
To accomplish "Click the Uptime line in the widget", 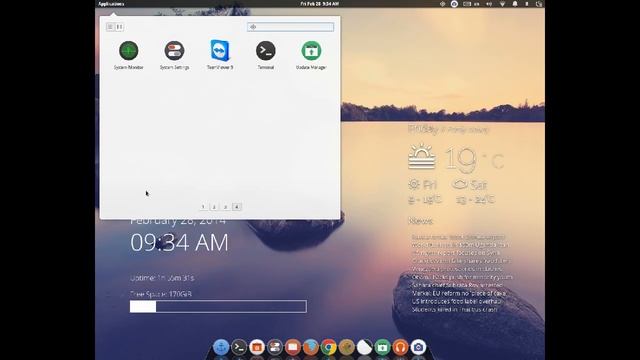I will 162,278.
